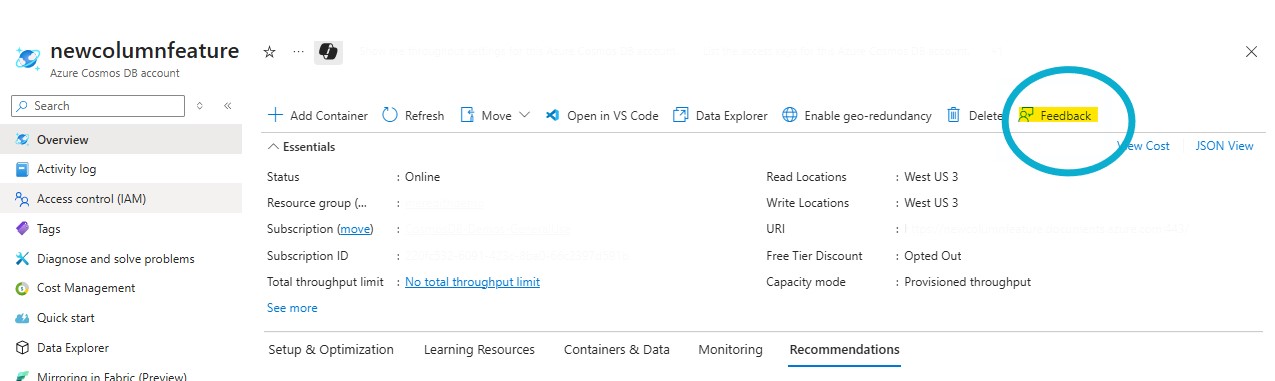This screenshot has width=1275, height=381.
Task: Click Add Container in the toolbar
Action: click(317, 116)
